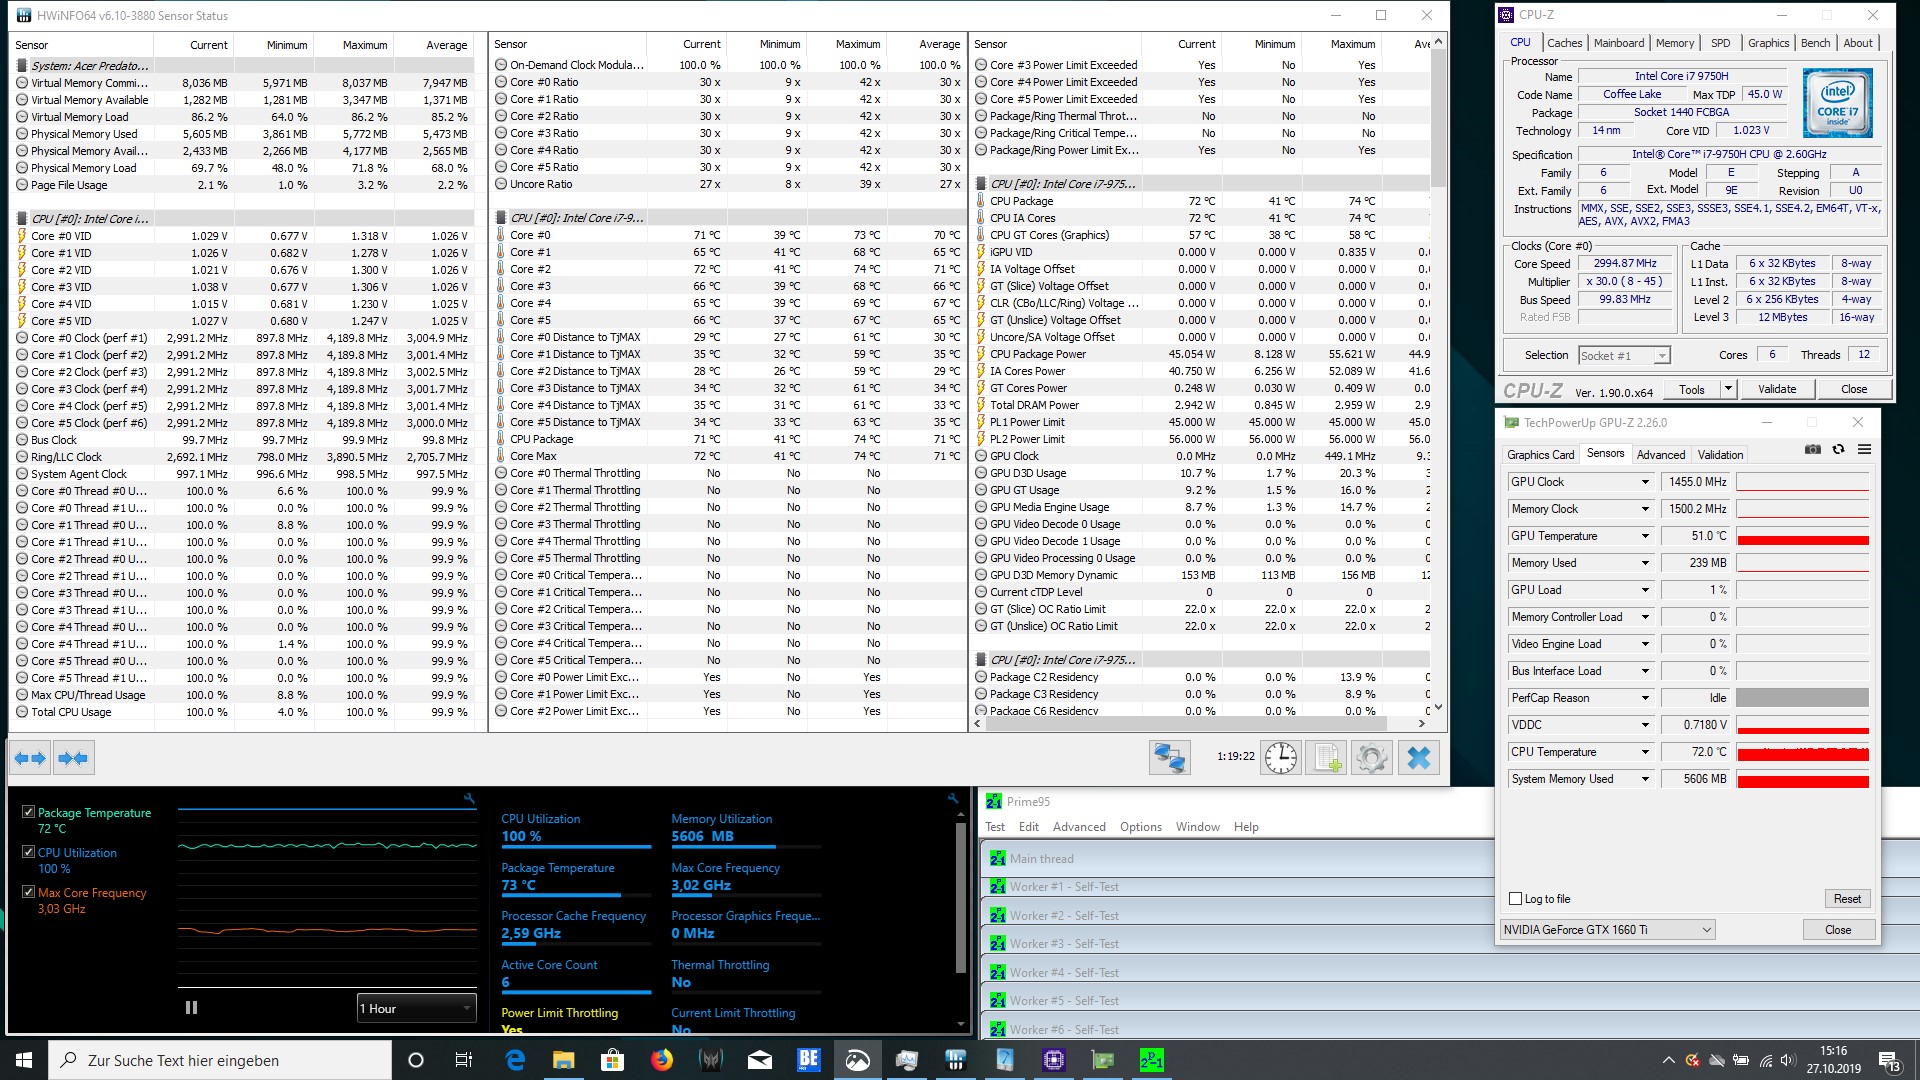Open Prime95 Options menu

(1140, 827)
